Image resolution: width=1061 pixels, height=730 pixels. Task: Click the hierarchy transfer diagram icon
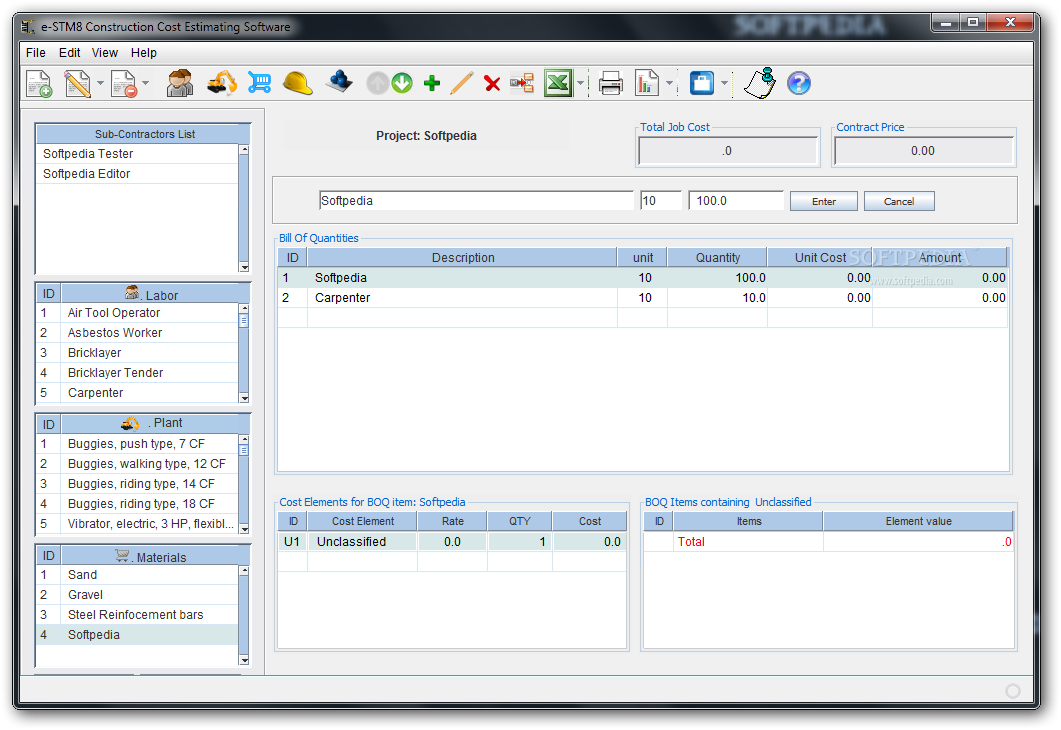pyautogui.click(x=522, y=83)
